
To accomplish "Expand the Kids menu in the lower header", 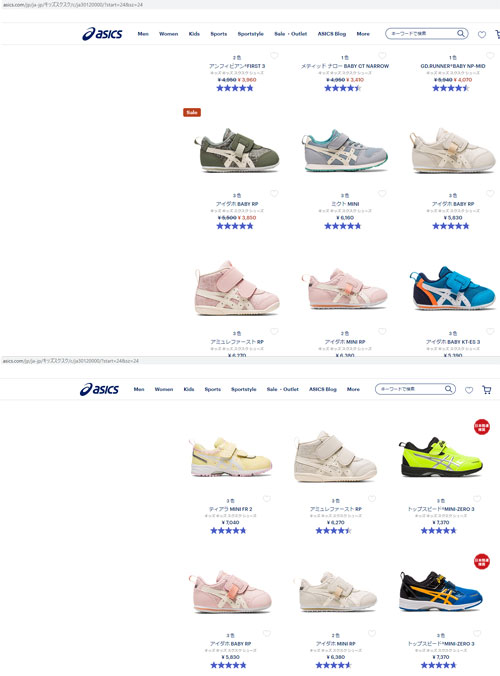I will (x=189, y=389).
